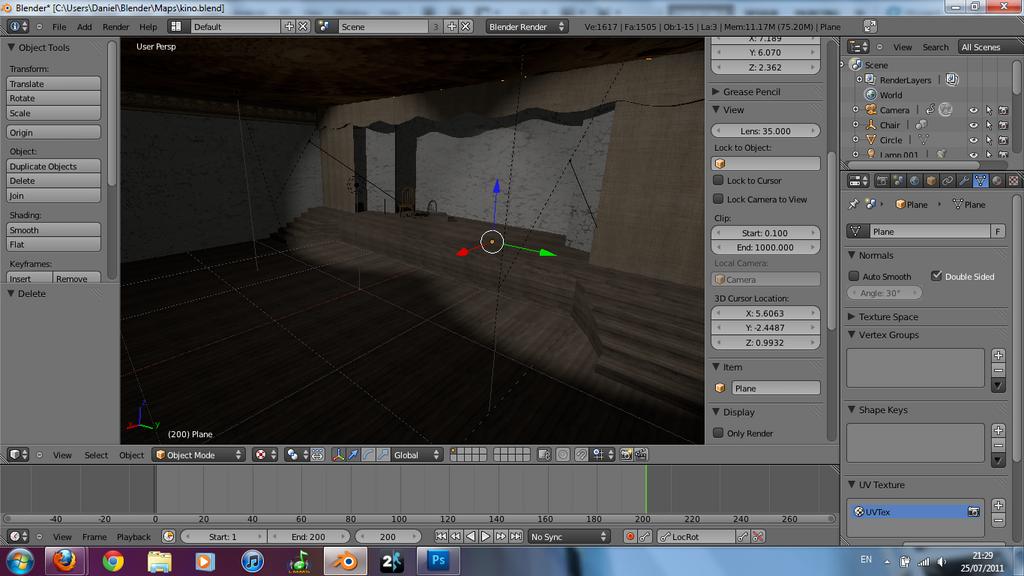The height and width of the screenshot is (576, 1024).
Task: Open the Texture properties checker icon
Action: [x=1013, y=181]
